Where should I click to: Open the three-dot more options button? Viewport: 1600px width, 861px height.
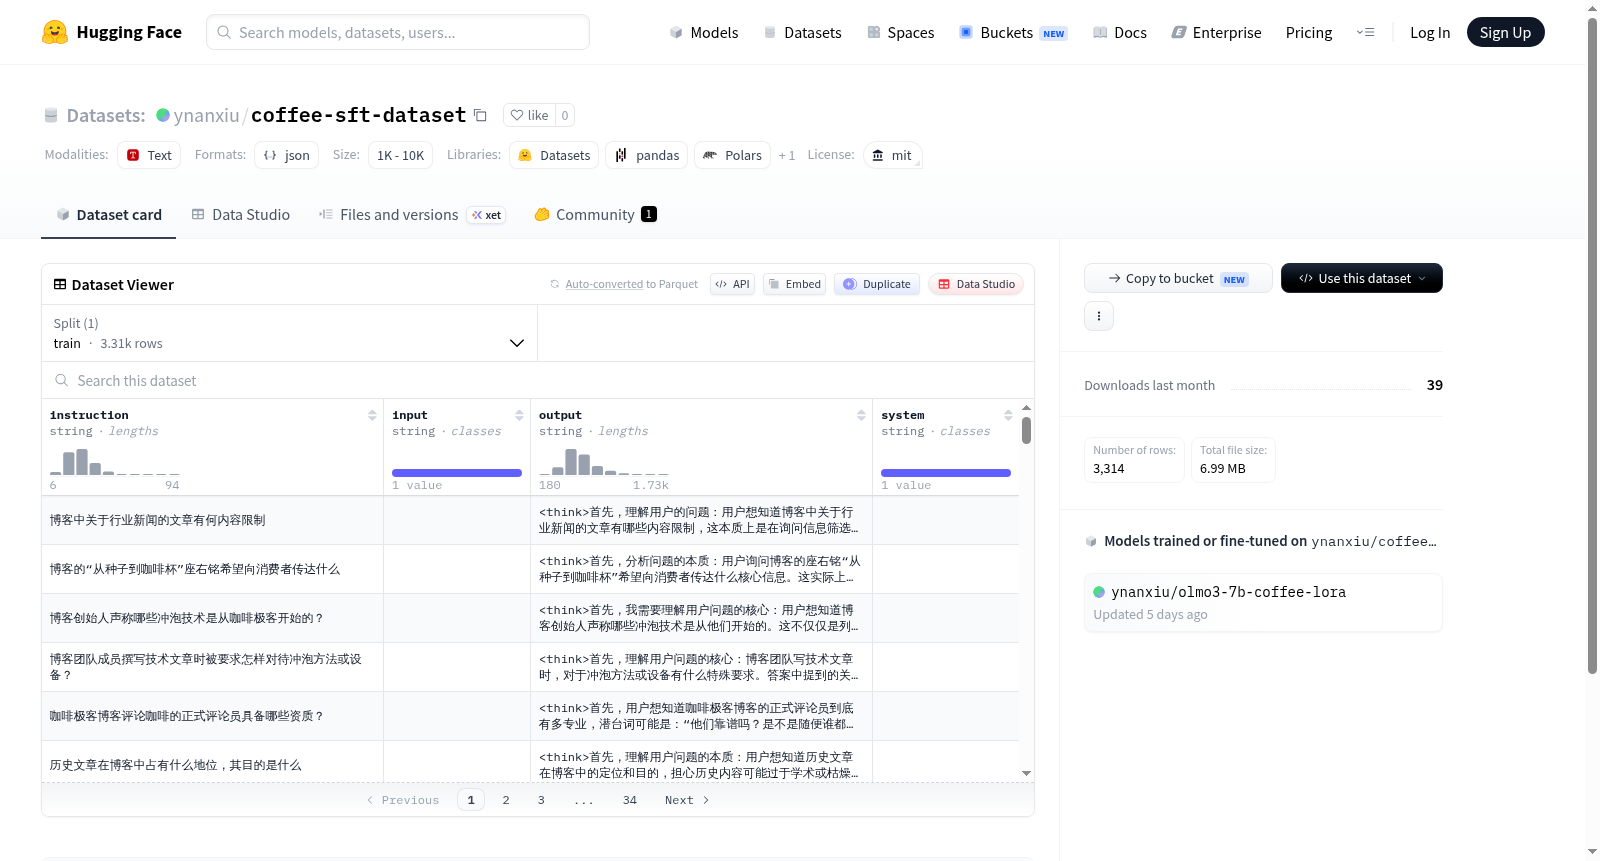(x=1099, y=316)
